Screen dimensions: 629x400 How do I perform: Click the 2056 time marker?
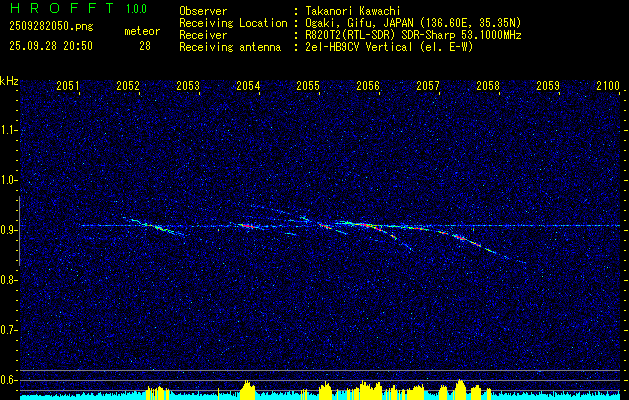pos(368,86)
